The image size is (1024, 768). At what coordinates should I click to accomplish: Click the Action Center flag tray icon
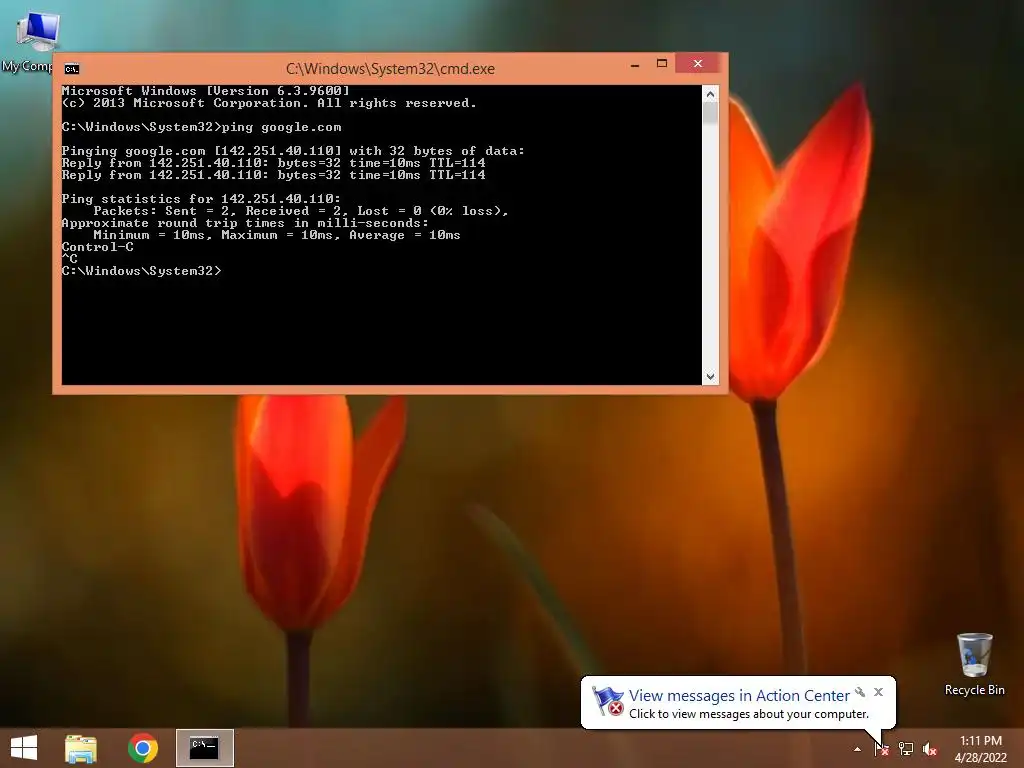882,748
